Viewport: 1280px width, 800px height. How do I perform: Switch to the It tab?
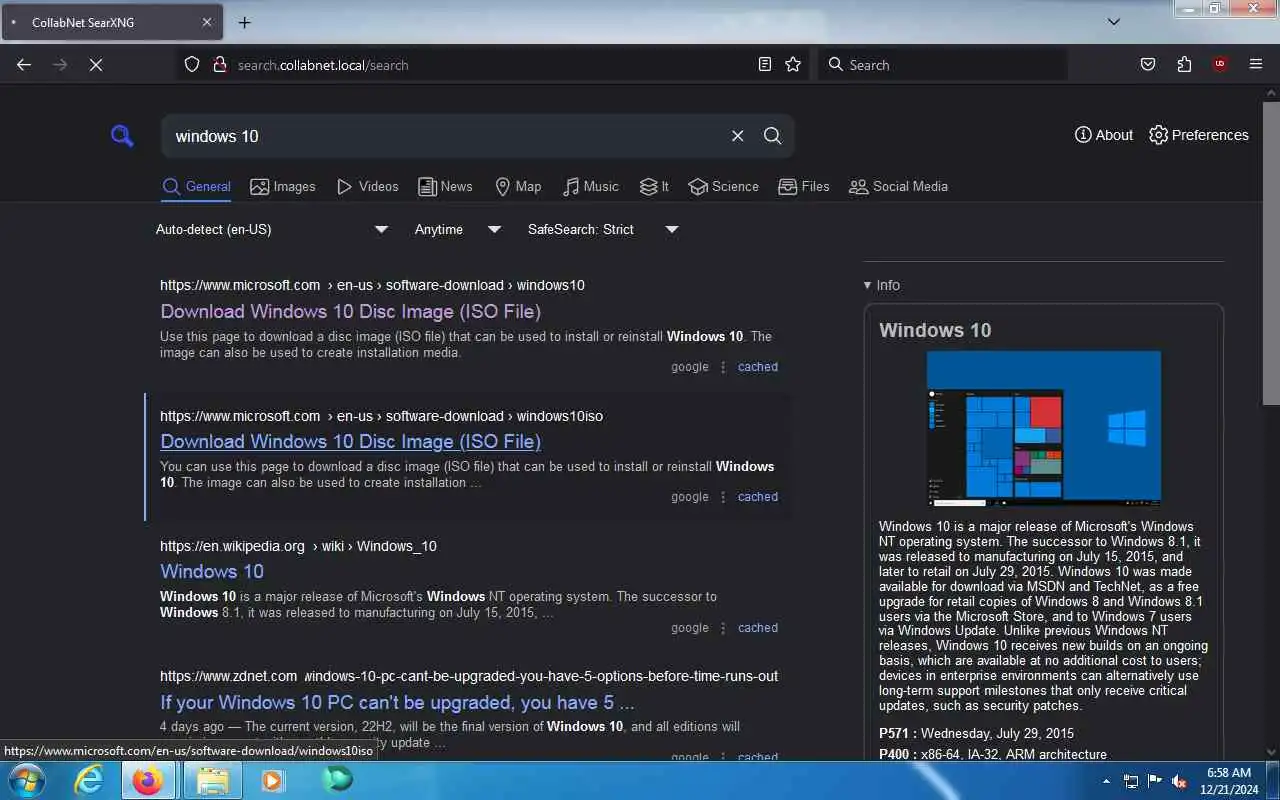[654, 186]
